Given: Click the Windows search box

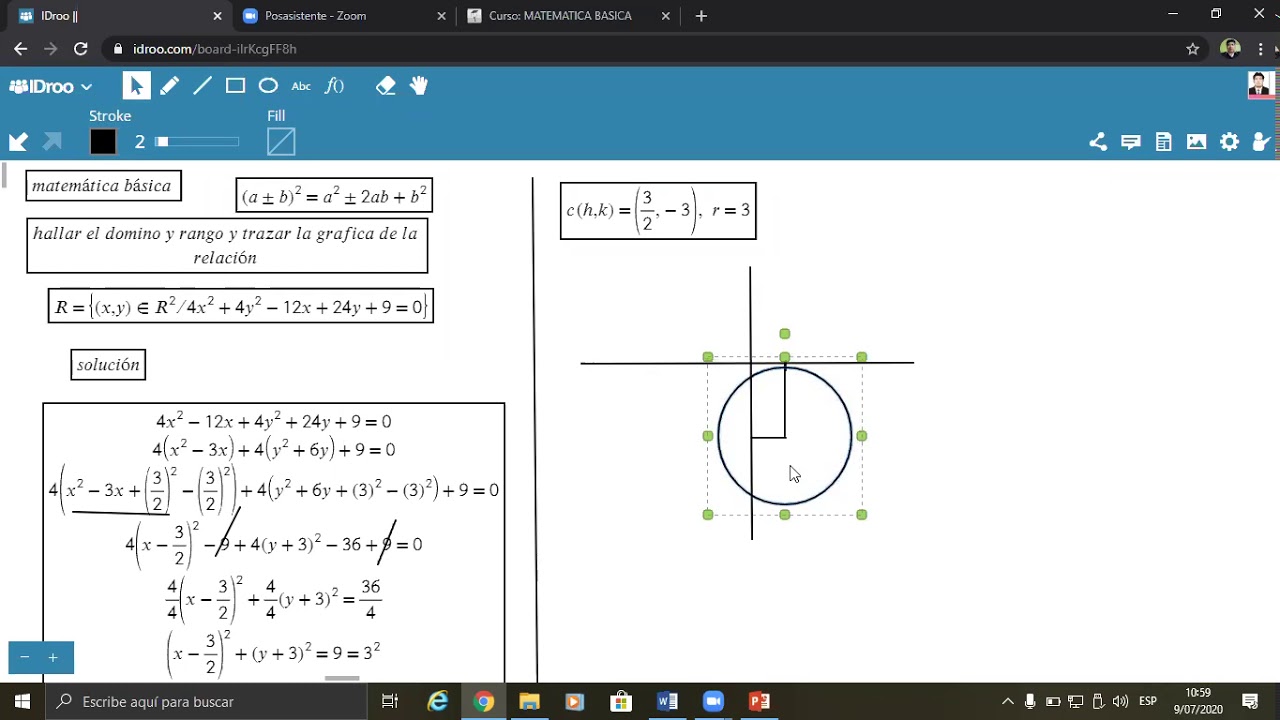Looking at the screenshot, I should 207,701.
